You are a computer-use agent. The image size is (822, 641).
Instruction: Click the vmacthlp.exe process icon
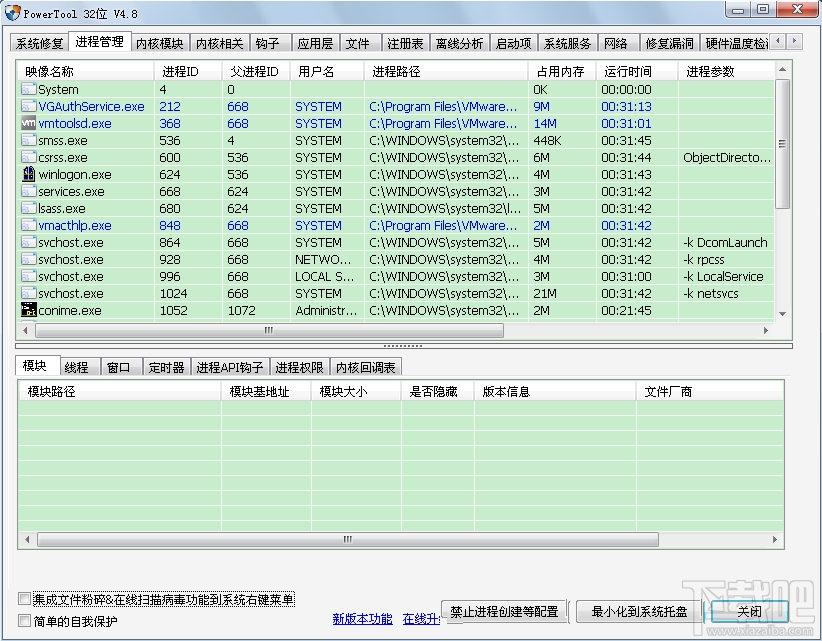point(27,225)
